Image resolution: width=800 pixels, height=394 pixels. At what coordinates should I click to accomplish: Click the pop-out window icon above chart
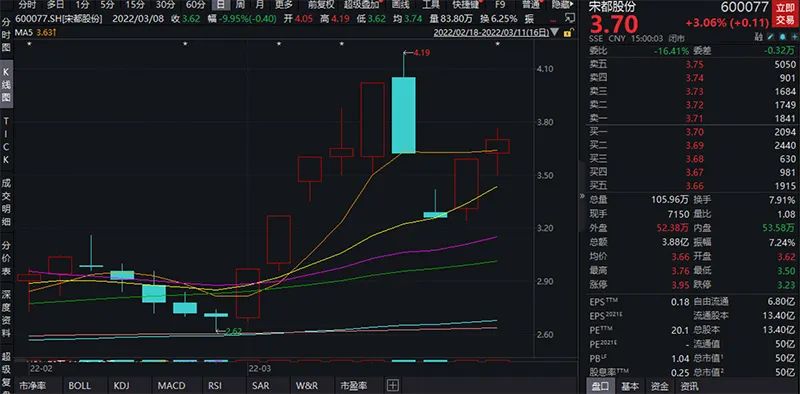coord(570,19)
